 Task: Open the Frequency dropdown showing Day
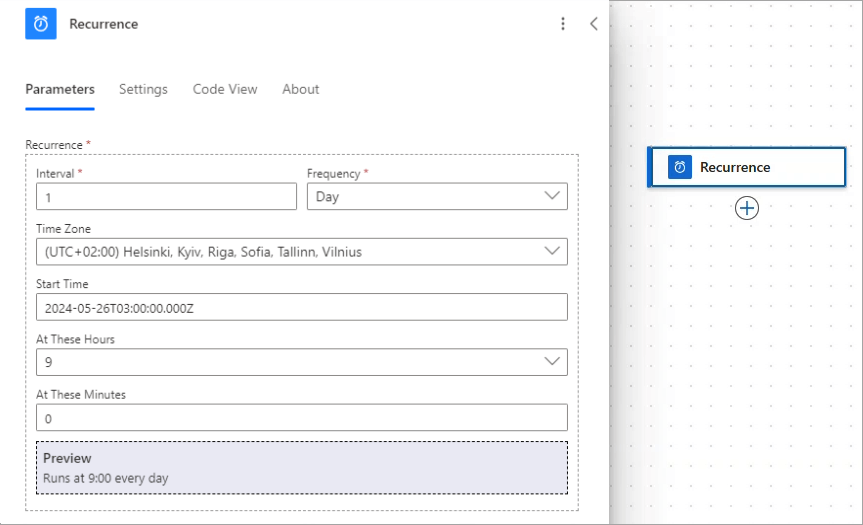click(437, 196)
